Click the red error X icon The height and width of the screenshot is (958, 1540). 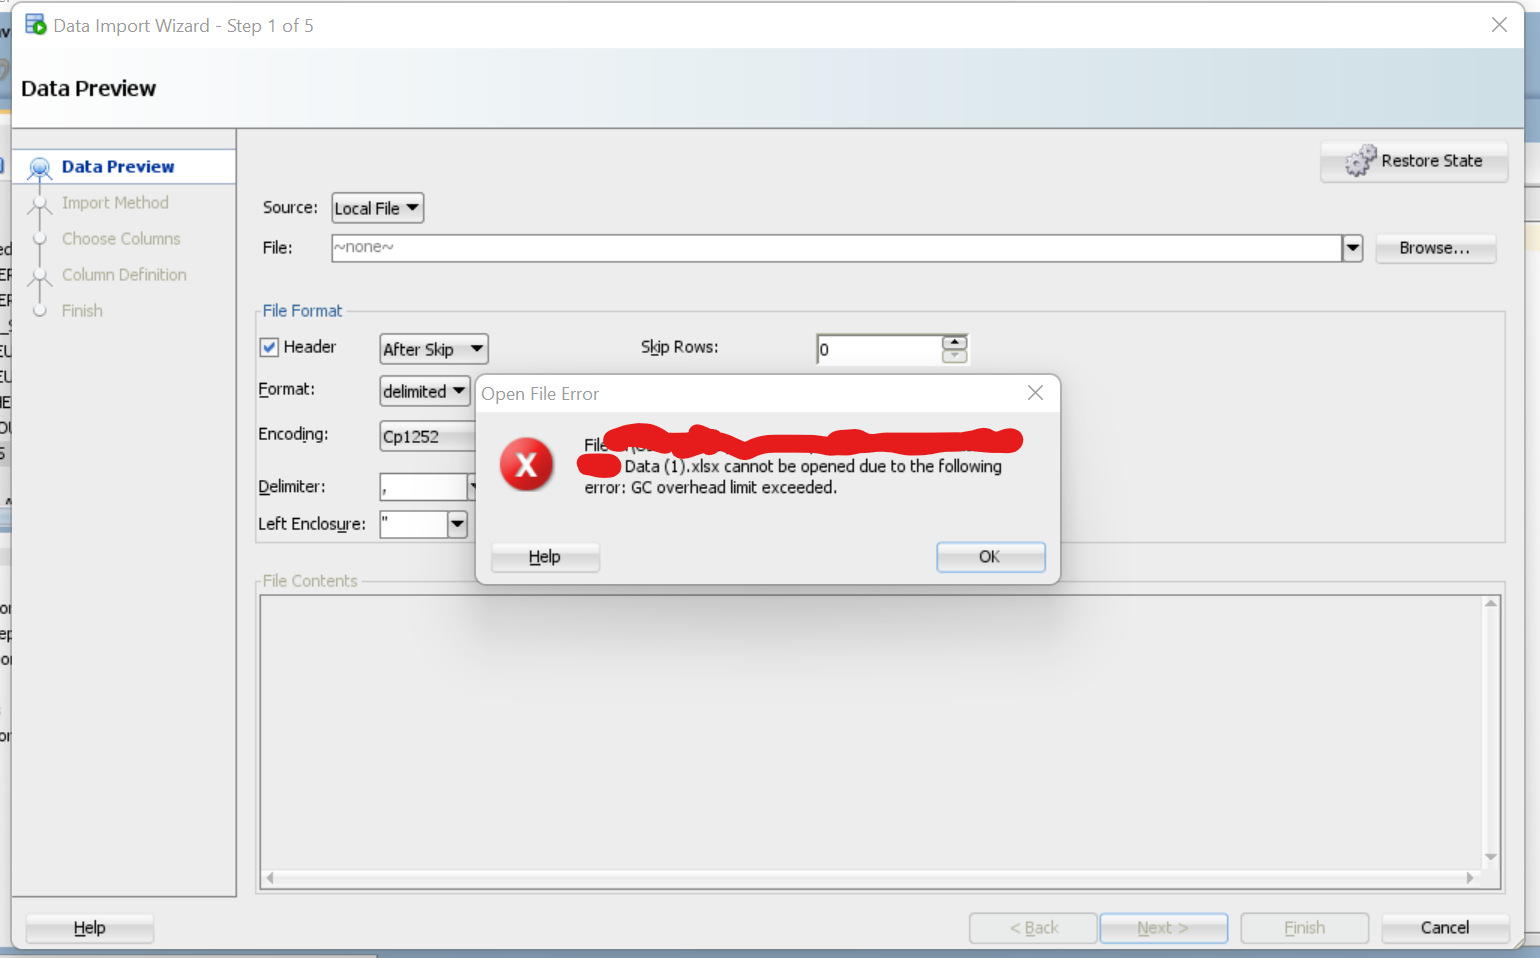[x=526, y=464]
